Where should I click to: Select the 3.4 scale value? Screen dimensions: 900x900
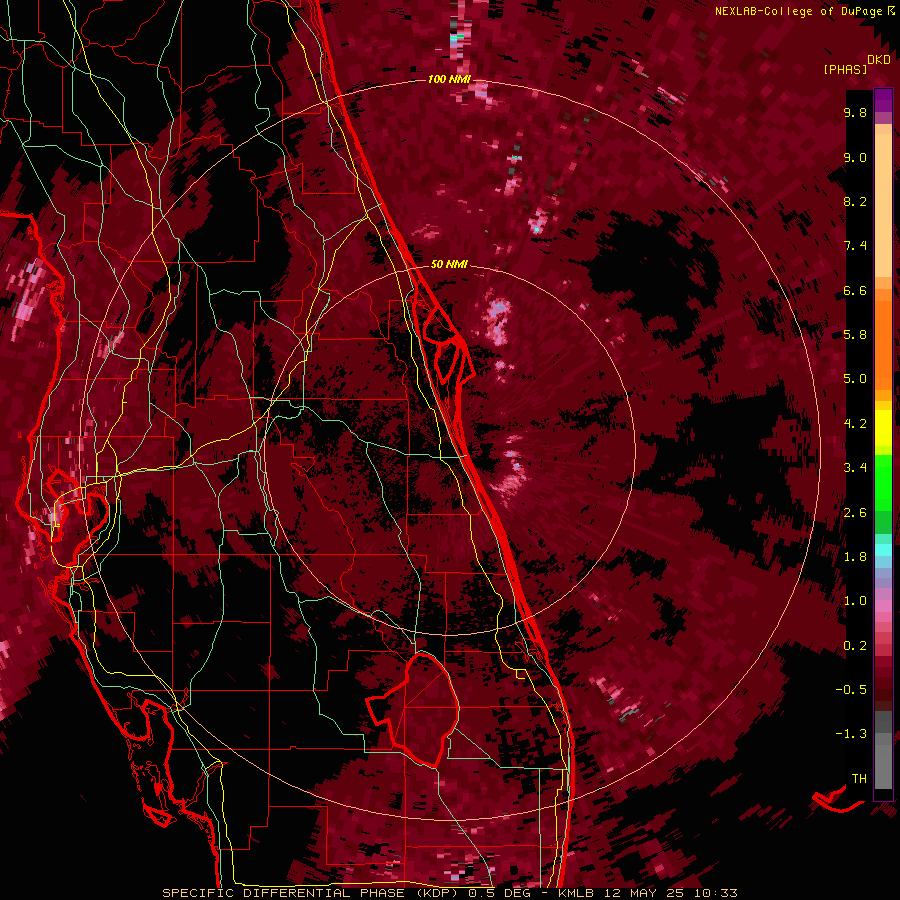pyautogui.click(x=855, y=468)
